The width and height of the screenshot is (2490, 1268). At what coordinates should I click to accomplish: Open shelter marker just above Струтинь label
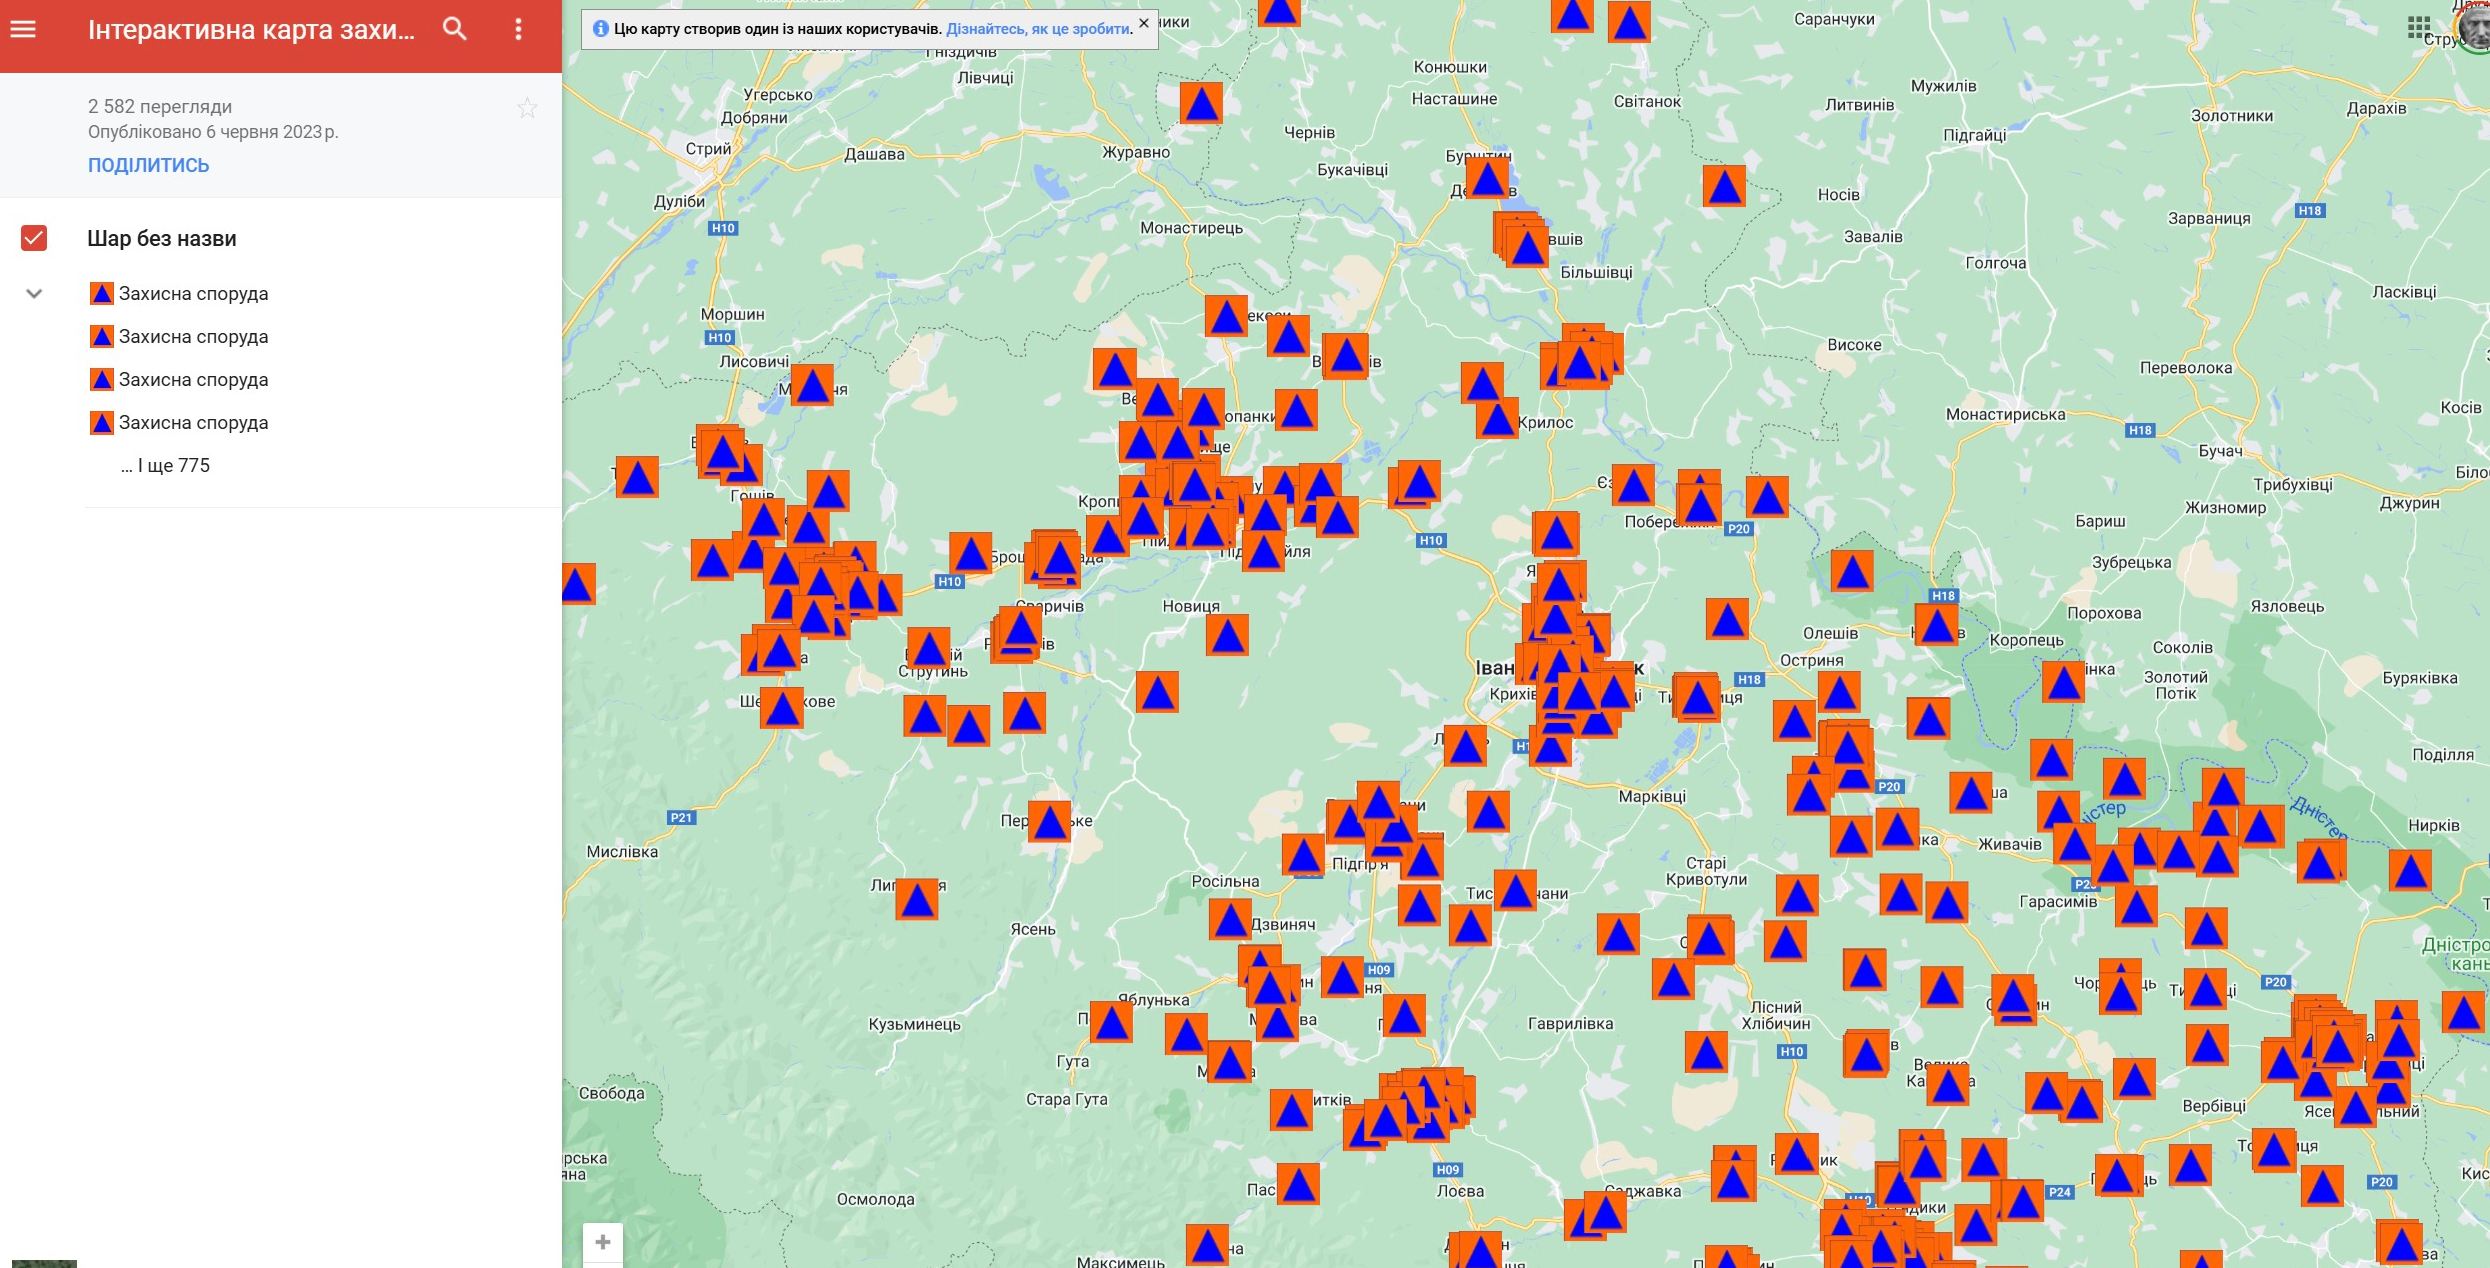click(928, 648)
